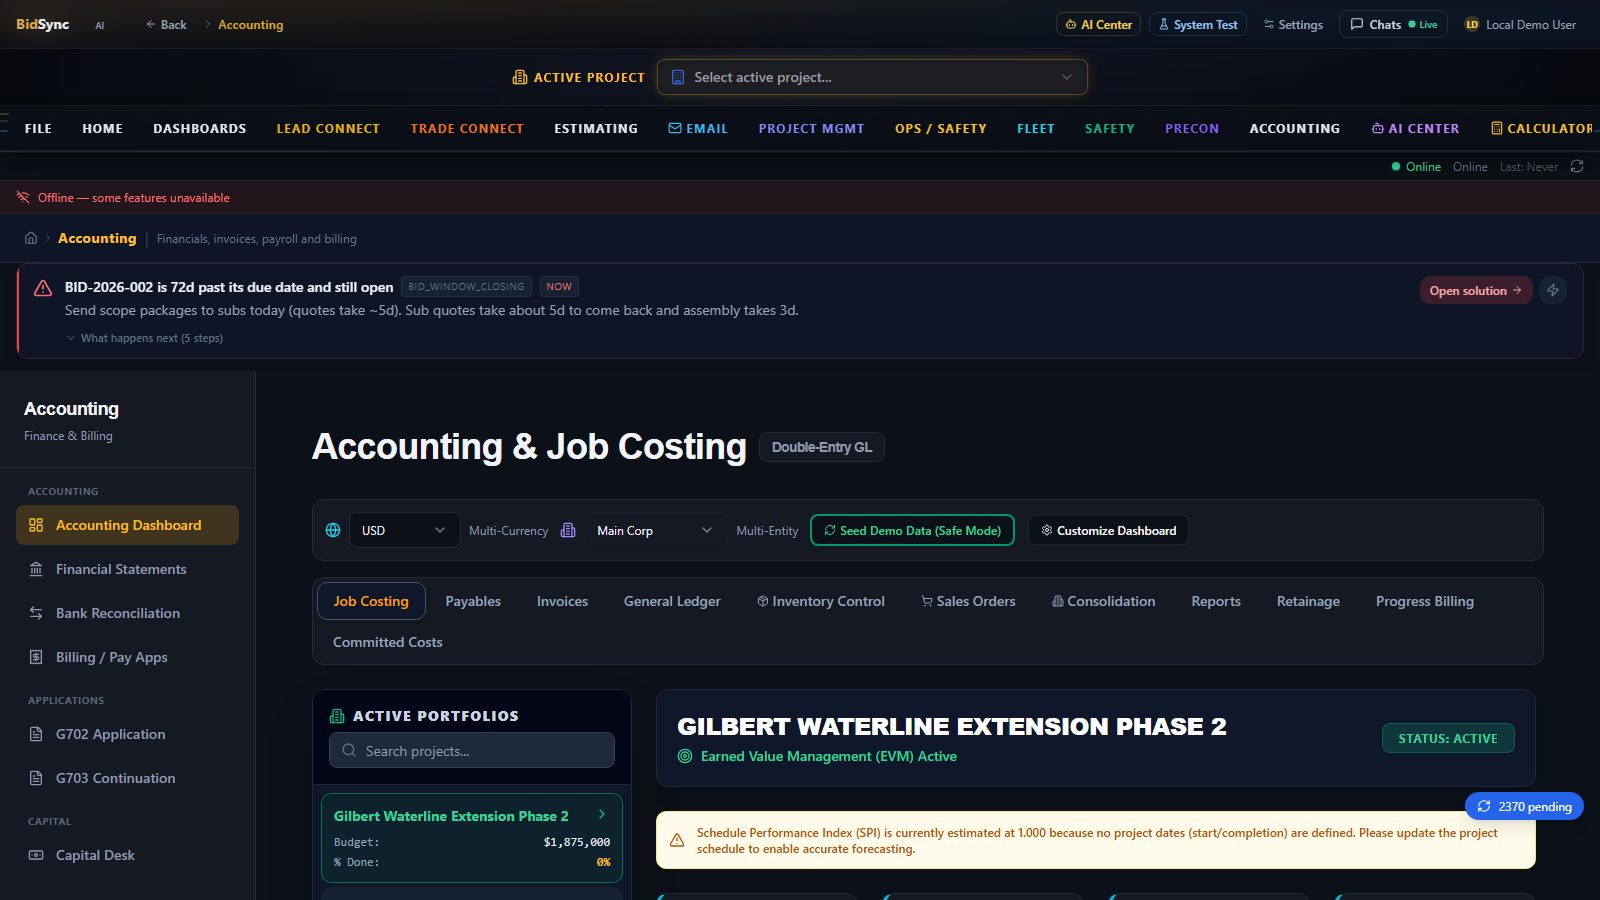The width and height of the screenshot is (1600, 900).
Task: Open the USD currency dropdown
Action: (x=404, y=530)
